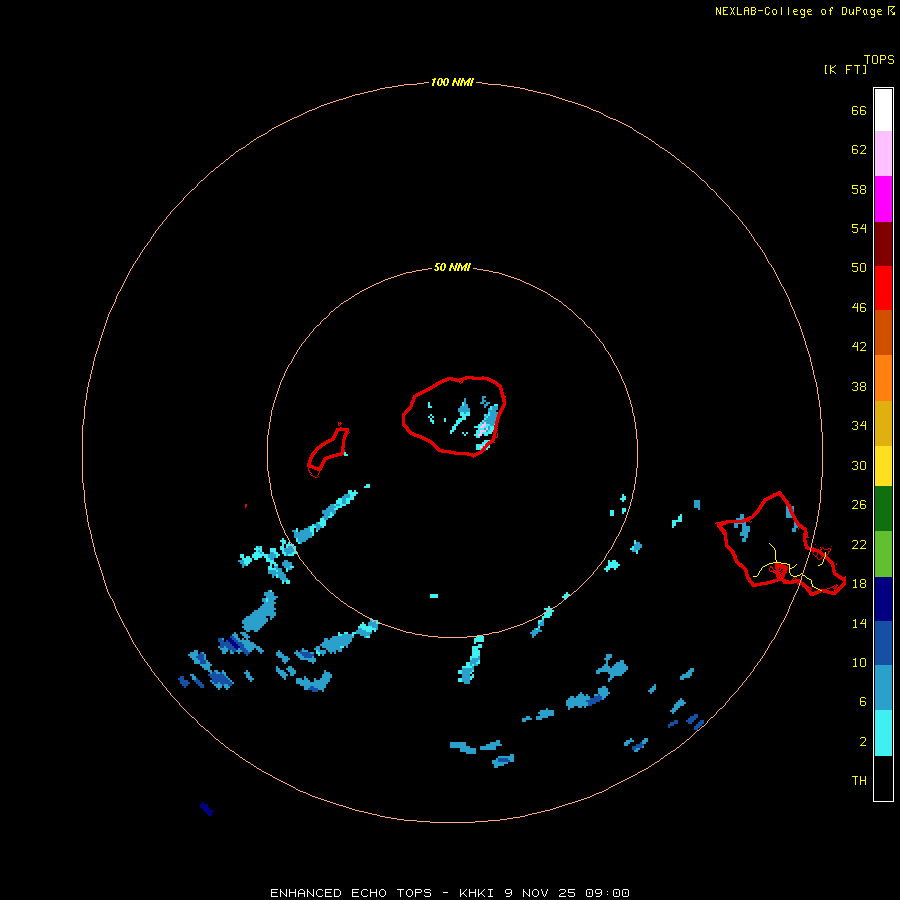Select the light green swatch between 22 and 26
This screenshot has width=900, height=900.
883,554
